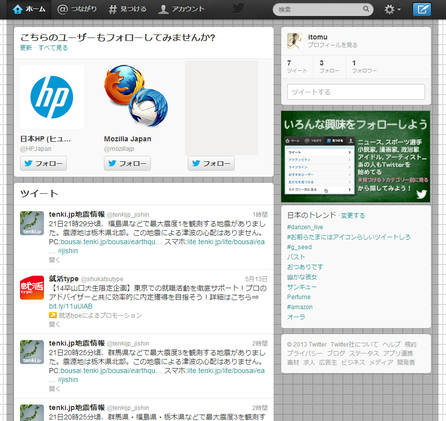The width and height of the screenshot is (446, 421).
Task: Click the 就活type red avatar icon
Action: point(32,287)
